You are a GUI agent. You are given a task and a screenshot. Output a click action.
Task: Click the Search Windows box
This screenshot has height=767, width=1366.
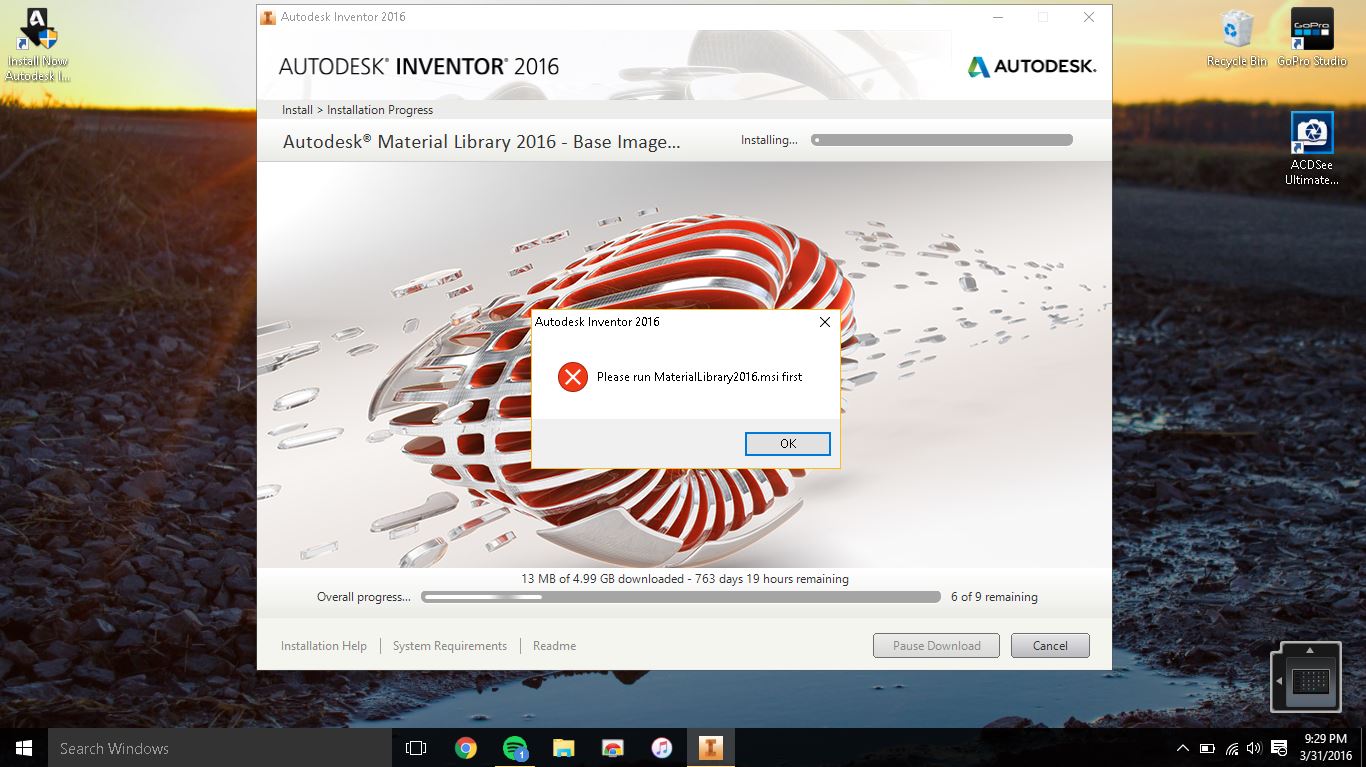[x=220, y=748]
